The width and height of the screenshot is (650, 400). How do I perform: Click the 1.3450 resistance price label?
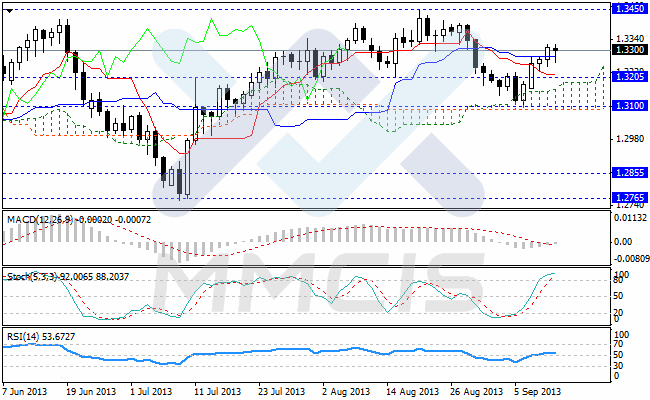pyautogui.click(x=628, y=8)
